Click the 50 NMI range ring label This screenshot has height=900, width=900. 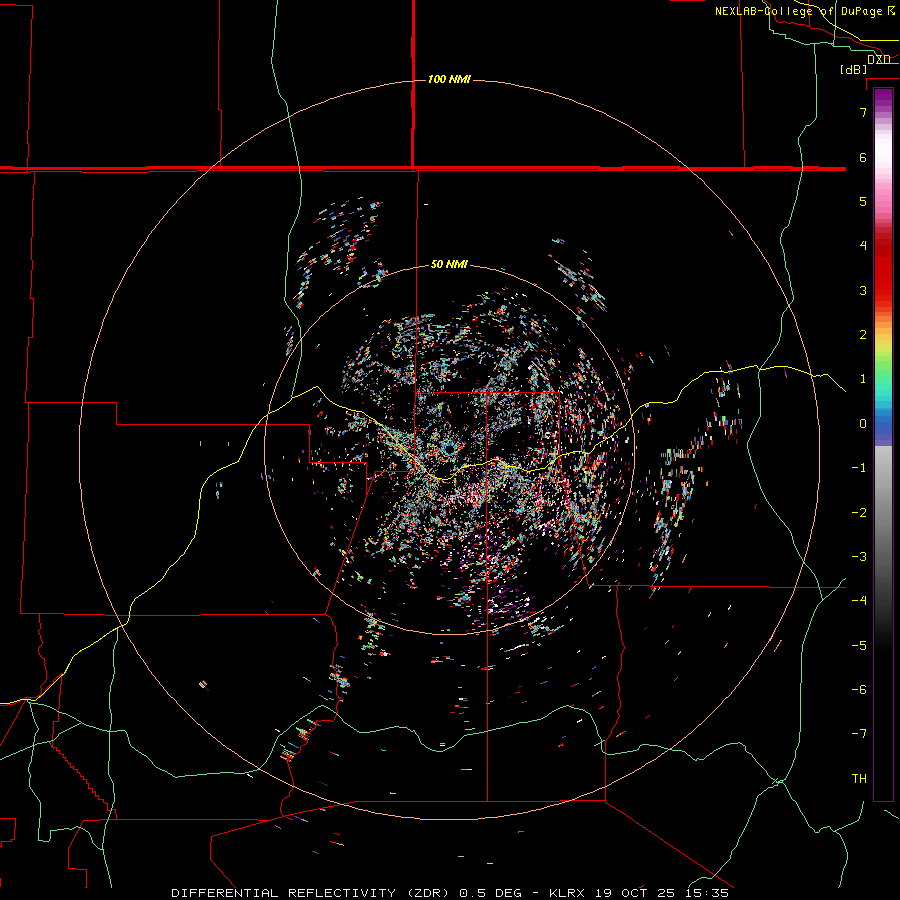pos(449,264)
